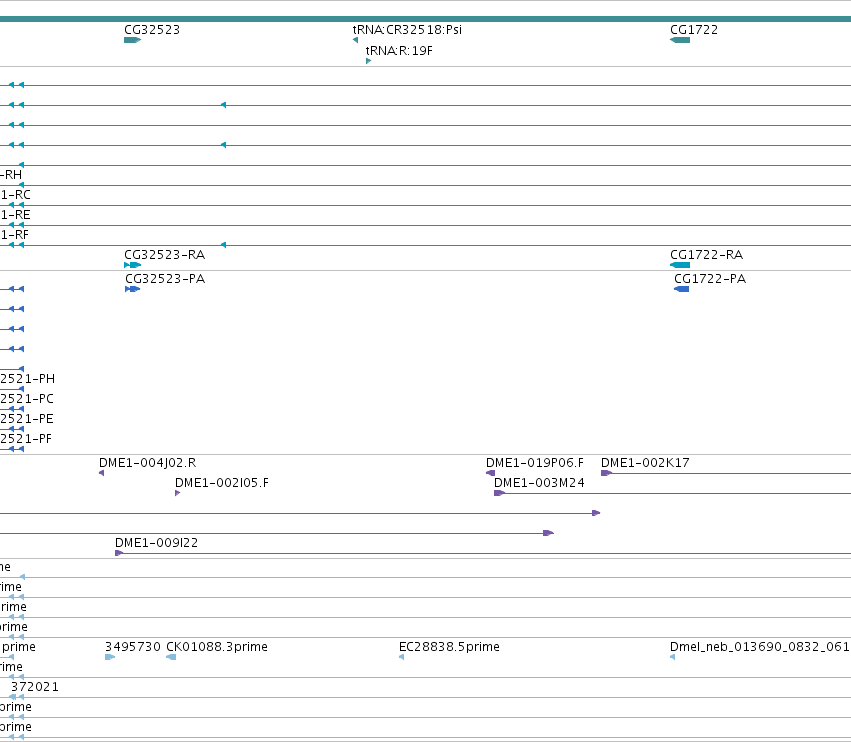Click the CG32523-PA label
The height and width of the screenshot is (742, 851).
point(165,279)
